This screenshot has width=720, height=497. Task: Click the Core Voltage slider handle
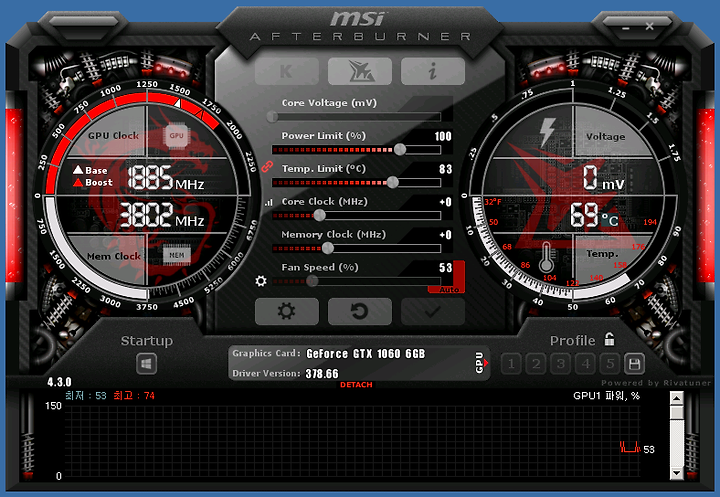coord(272,117)
